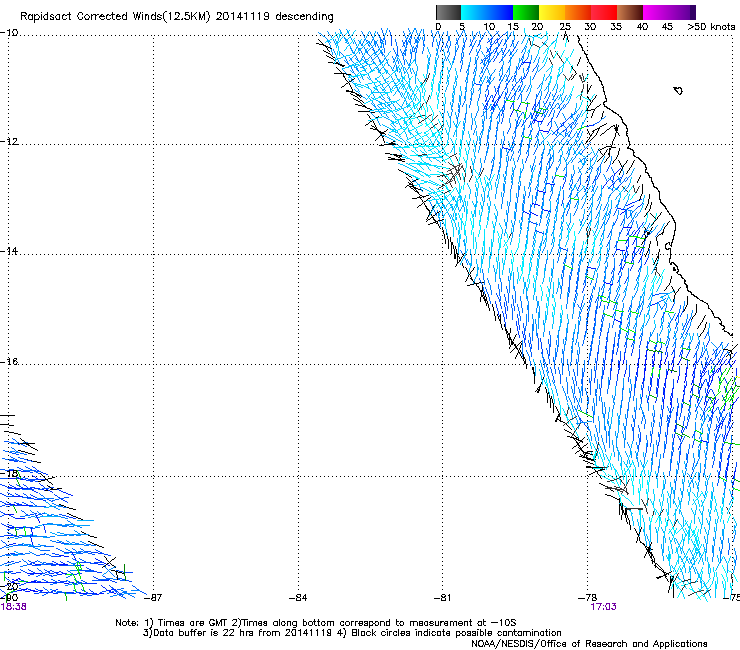Click the small island outline near the coast

(678, 90)
